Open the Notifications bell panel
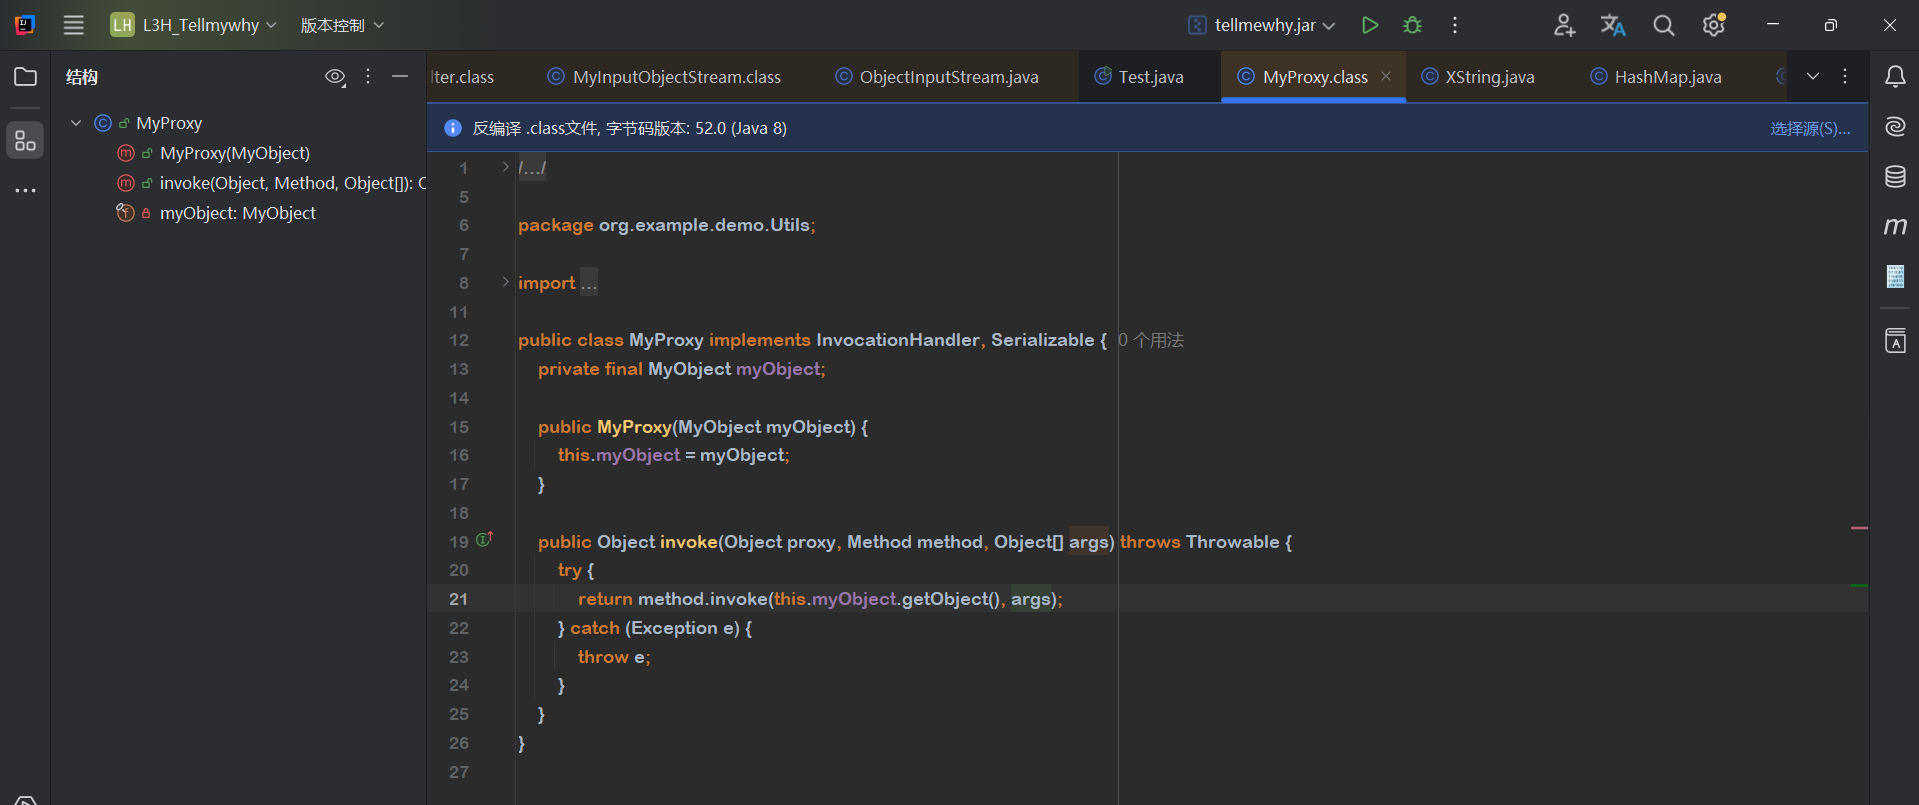 pyautogui.click(x=1894, y=77)
